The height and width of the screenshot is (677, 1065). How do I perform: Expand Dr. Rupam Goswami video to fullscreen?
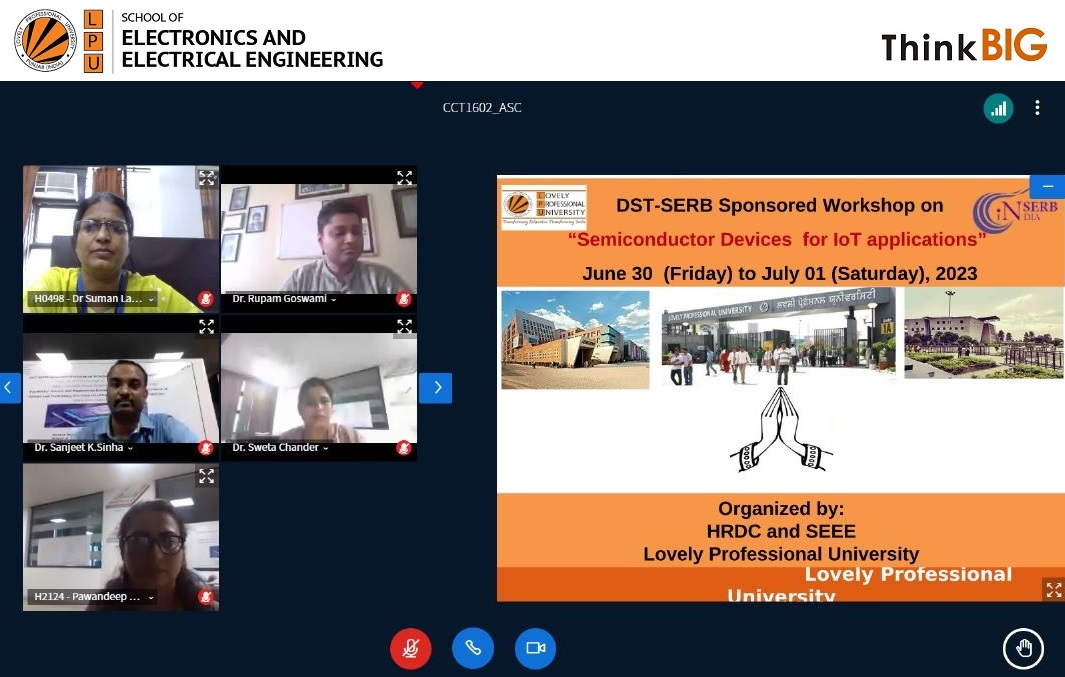coord(405,178)
